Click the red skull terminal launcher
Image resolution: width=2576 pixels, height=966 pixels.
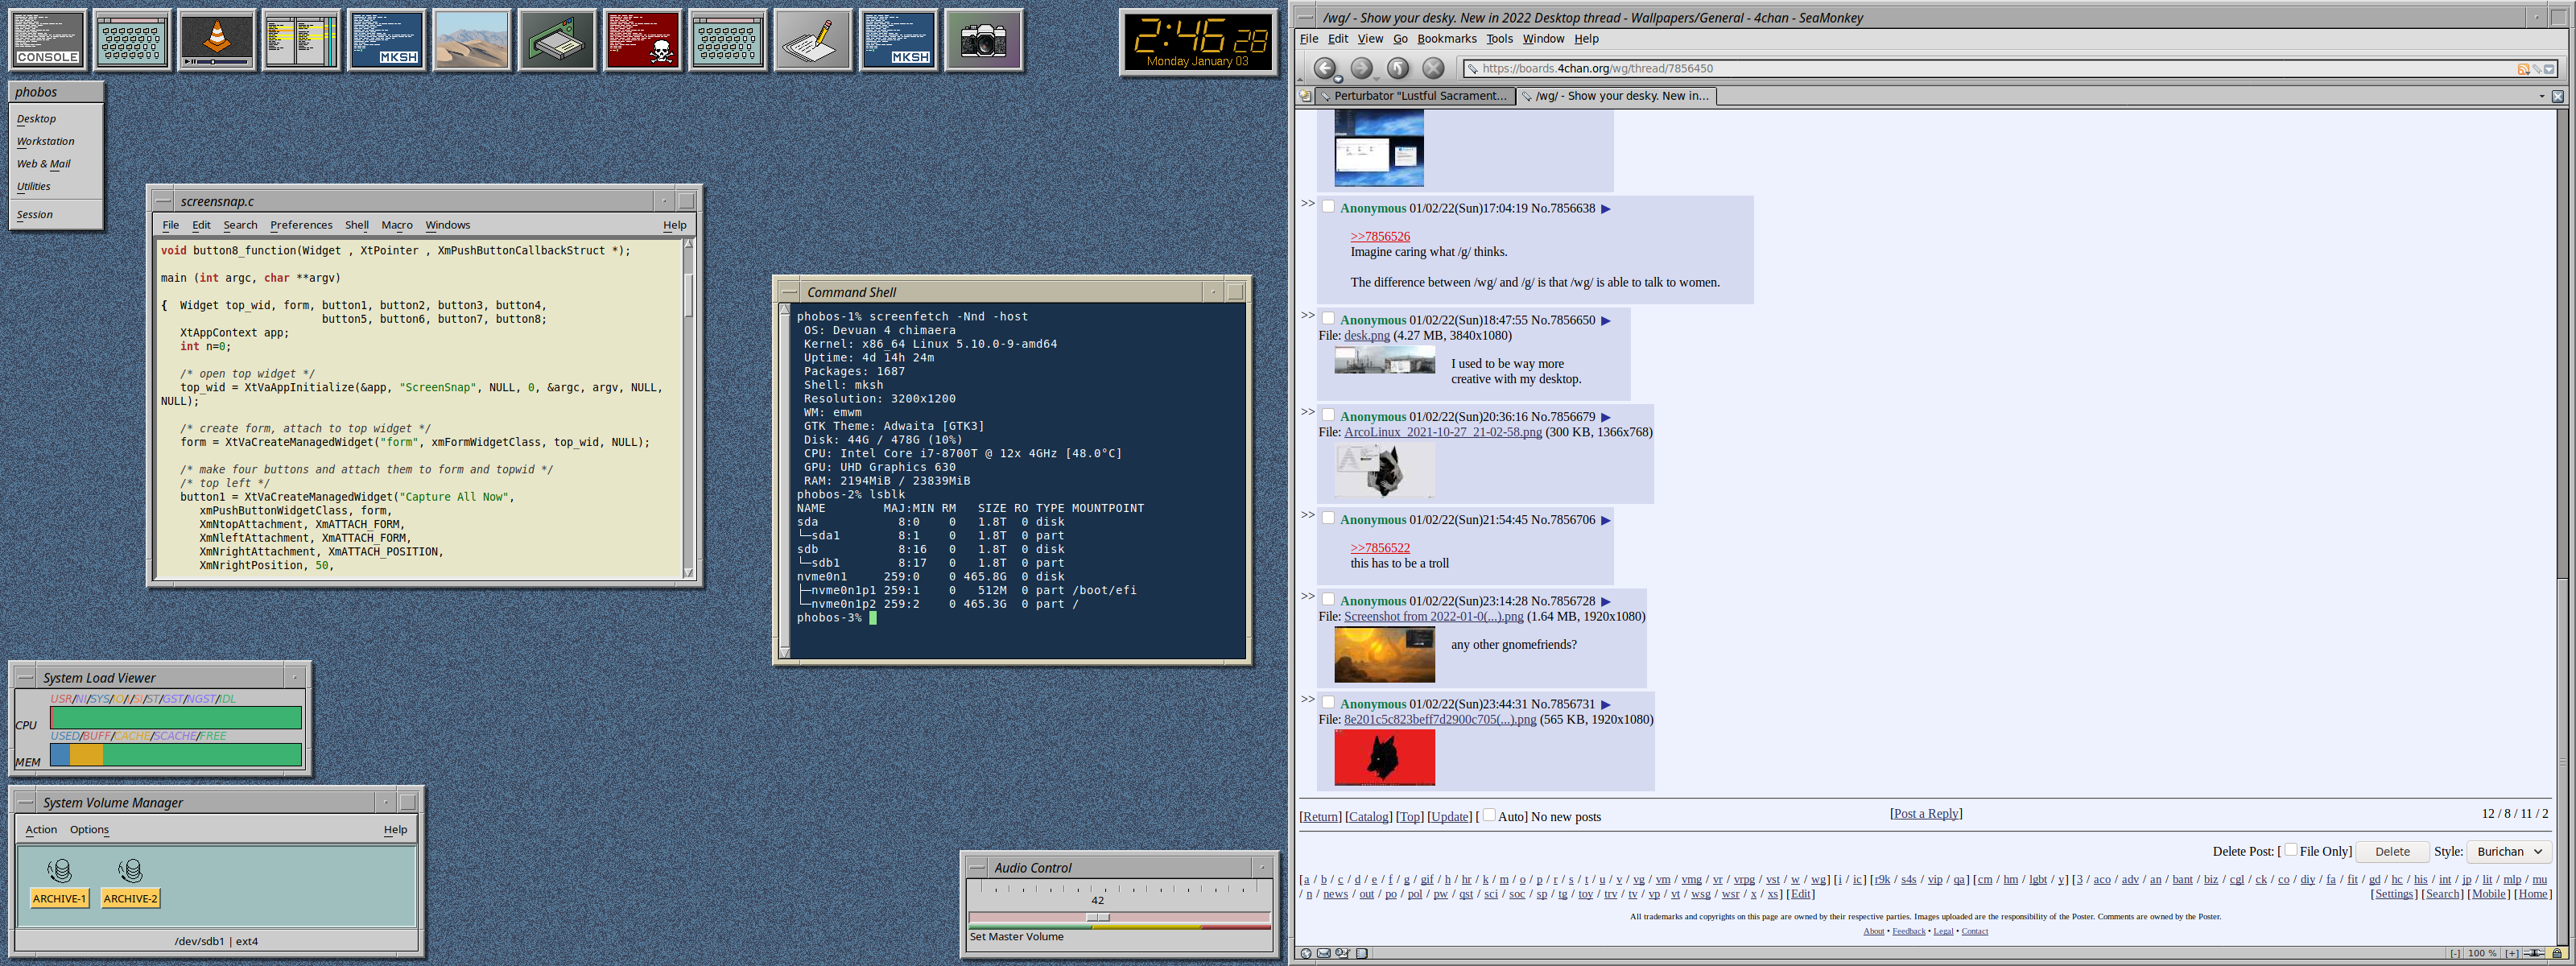pyautogui.click(x=643, y=40)
